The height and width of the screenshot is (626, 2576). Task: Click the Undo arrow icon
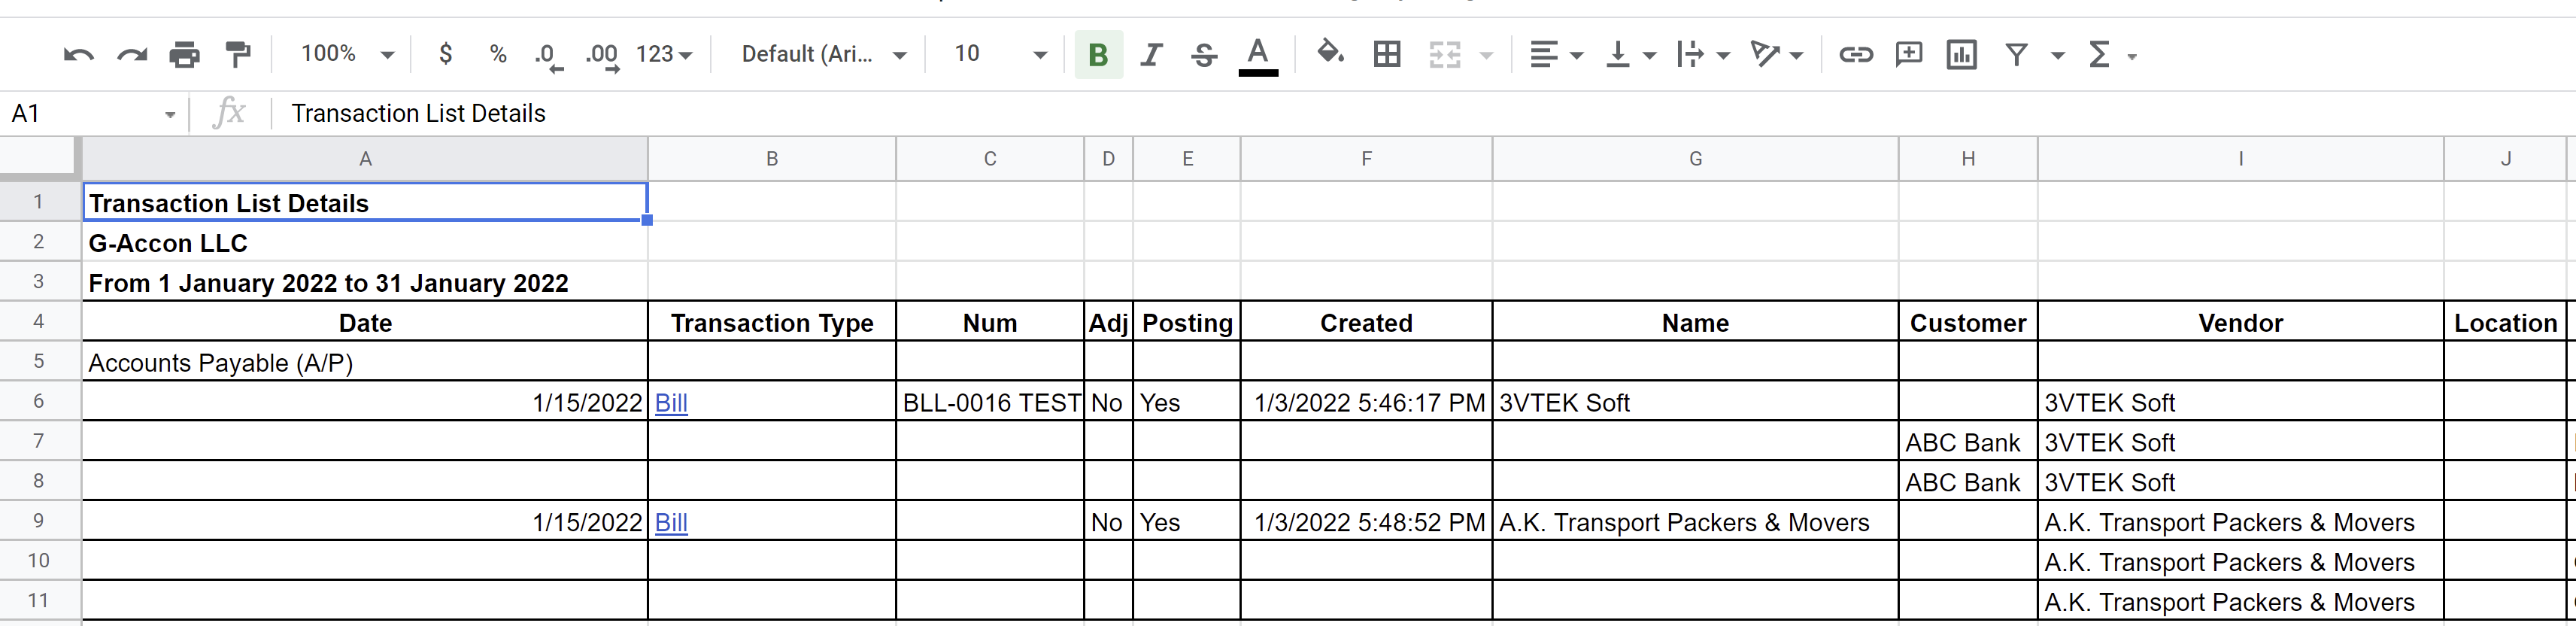point(78,54)
